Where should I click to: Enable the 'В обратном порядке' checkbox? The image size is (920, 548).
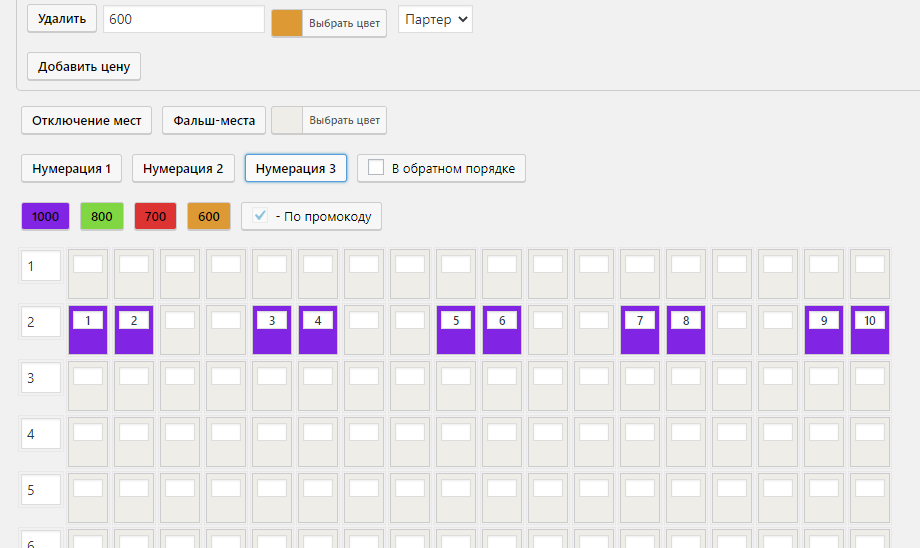pos(376,168)
